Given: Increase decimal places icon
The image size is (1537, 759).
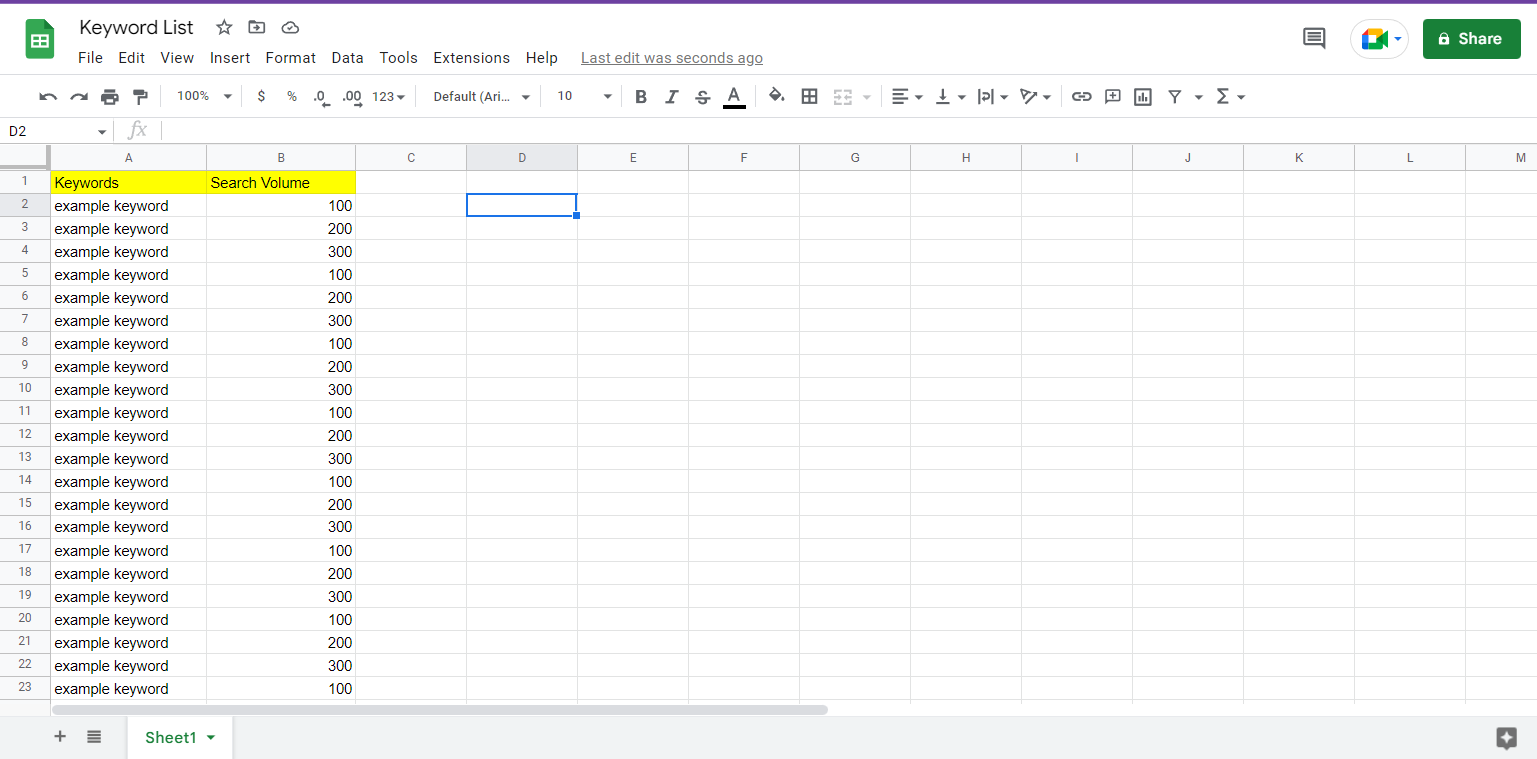Looking at the screenshot, I should [352, 97].
